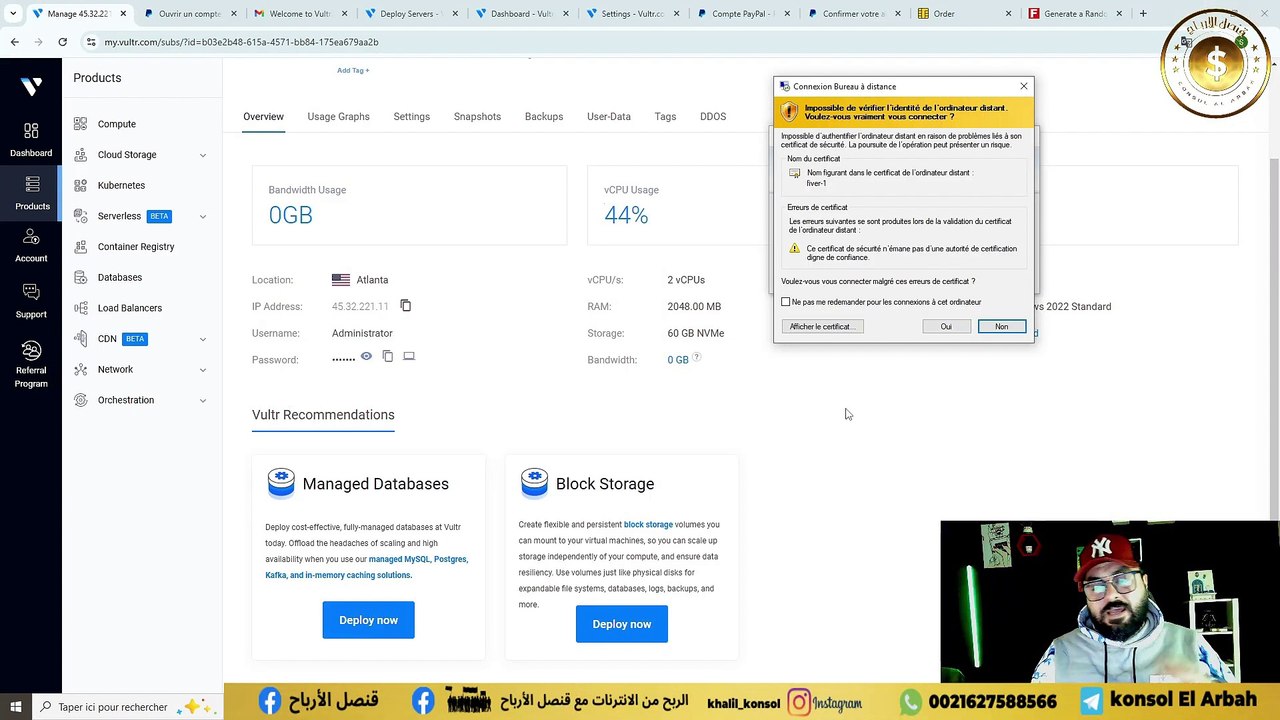Image resolution: width=1280 pixels, height=720 pixels.
Task: Open the DDOS tab
Action: [713, 117]
